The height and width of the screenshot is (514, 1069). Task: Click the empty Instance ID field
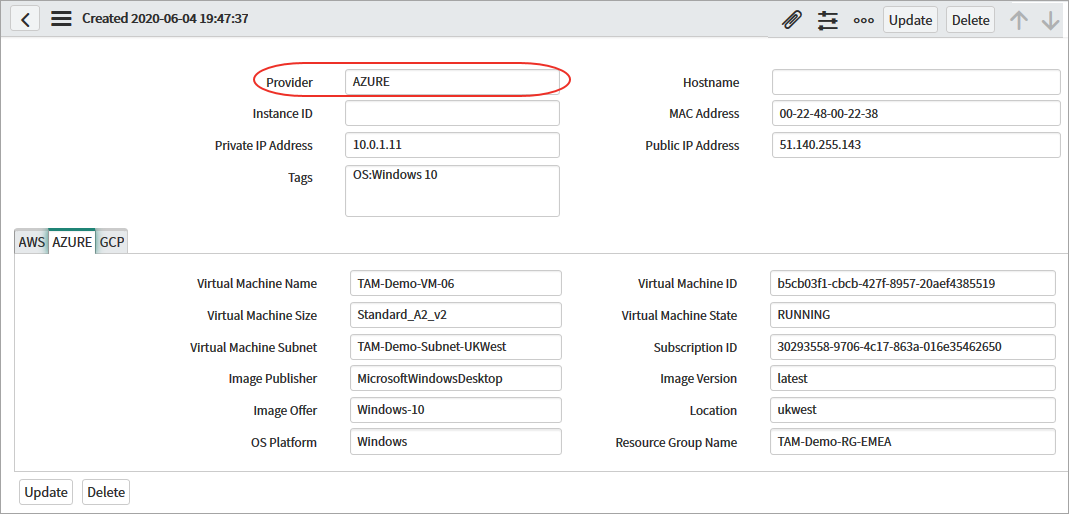452,114
